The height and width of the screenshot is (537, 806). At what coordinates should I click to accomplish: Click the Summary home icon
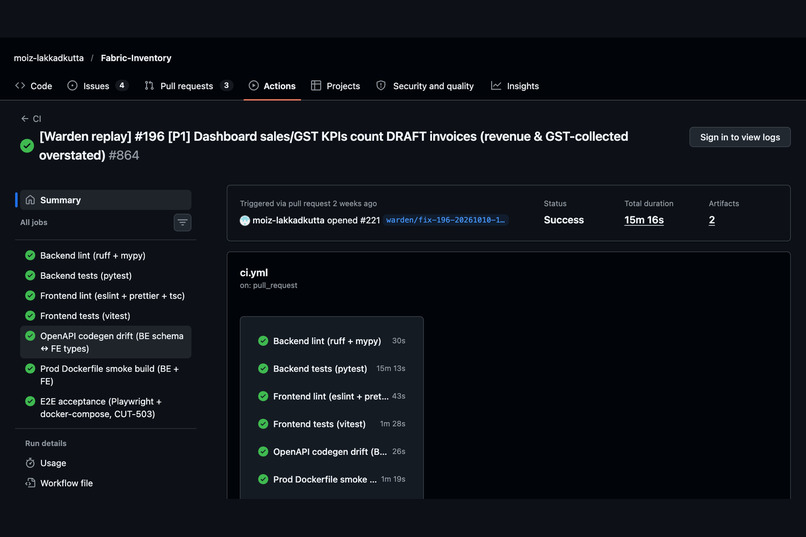[30, 200]
